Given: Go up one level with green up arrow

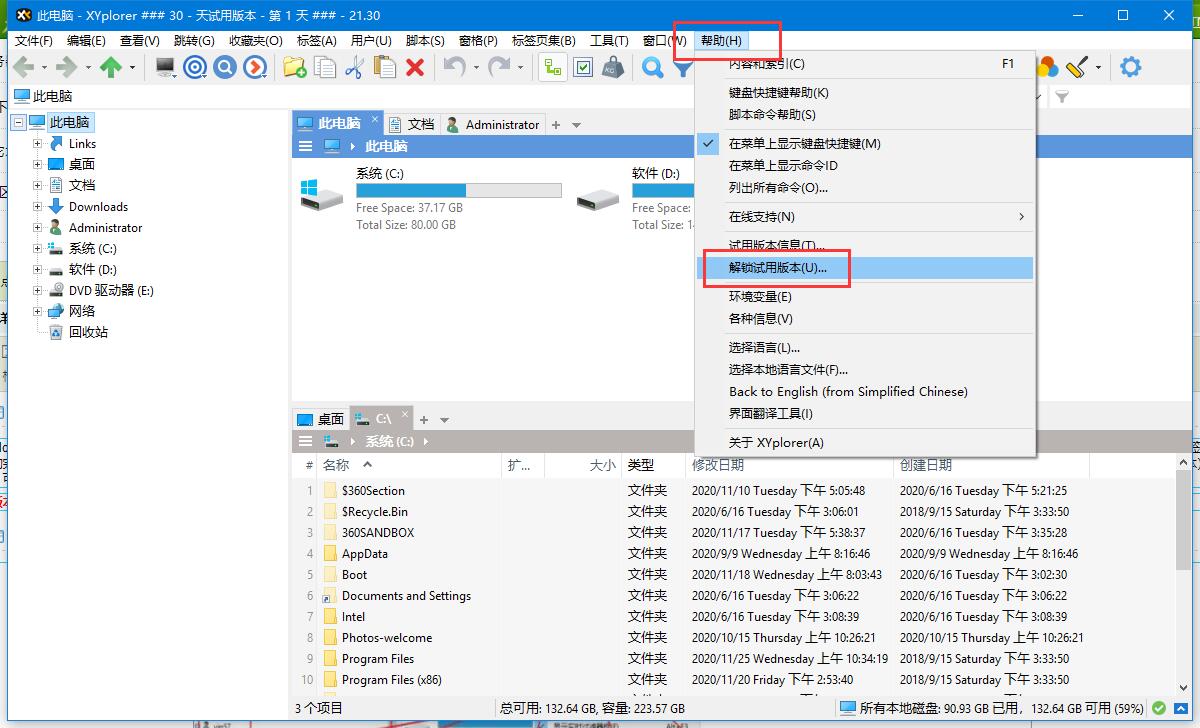Looking at the screenshot, I should (x=111, y=67).
